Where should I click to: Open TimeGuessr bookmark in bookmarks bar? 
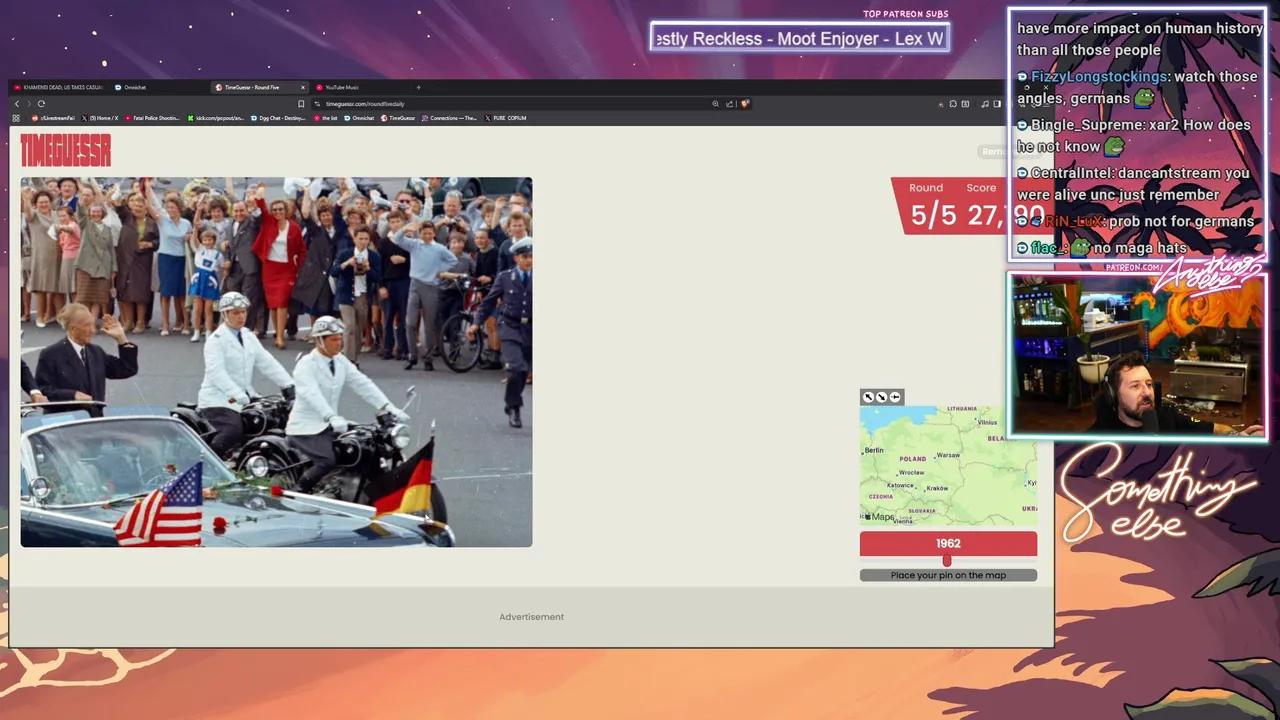pos(398,118)
